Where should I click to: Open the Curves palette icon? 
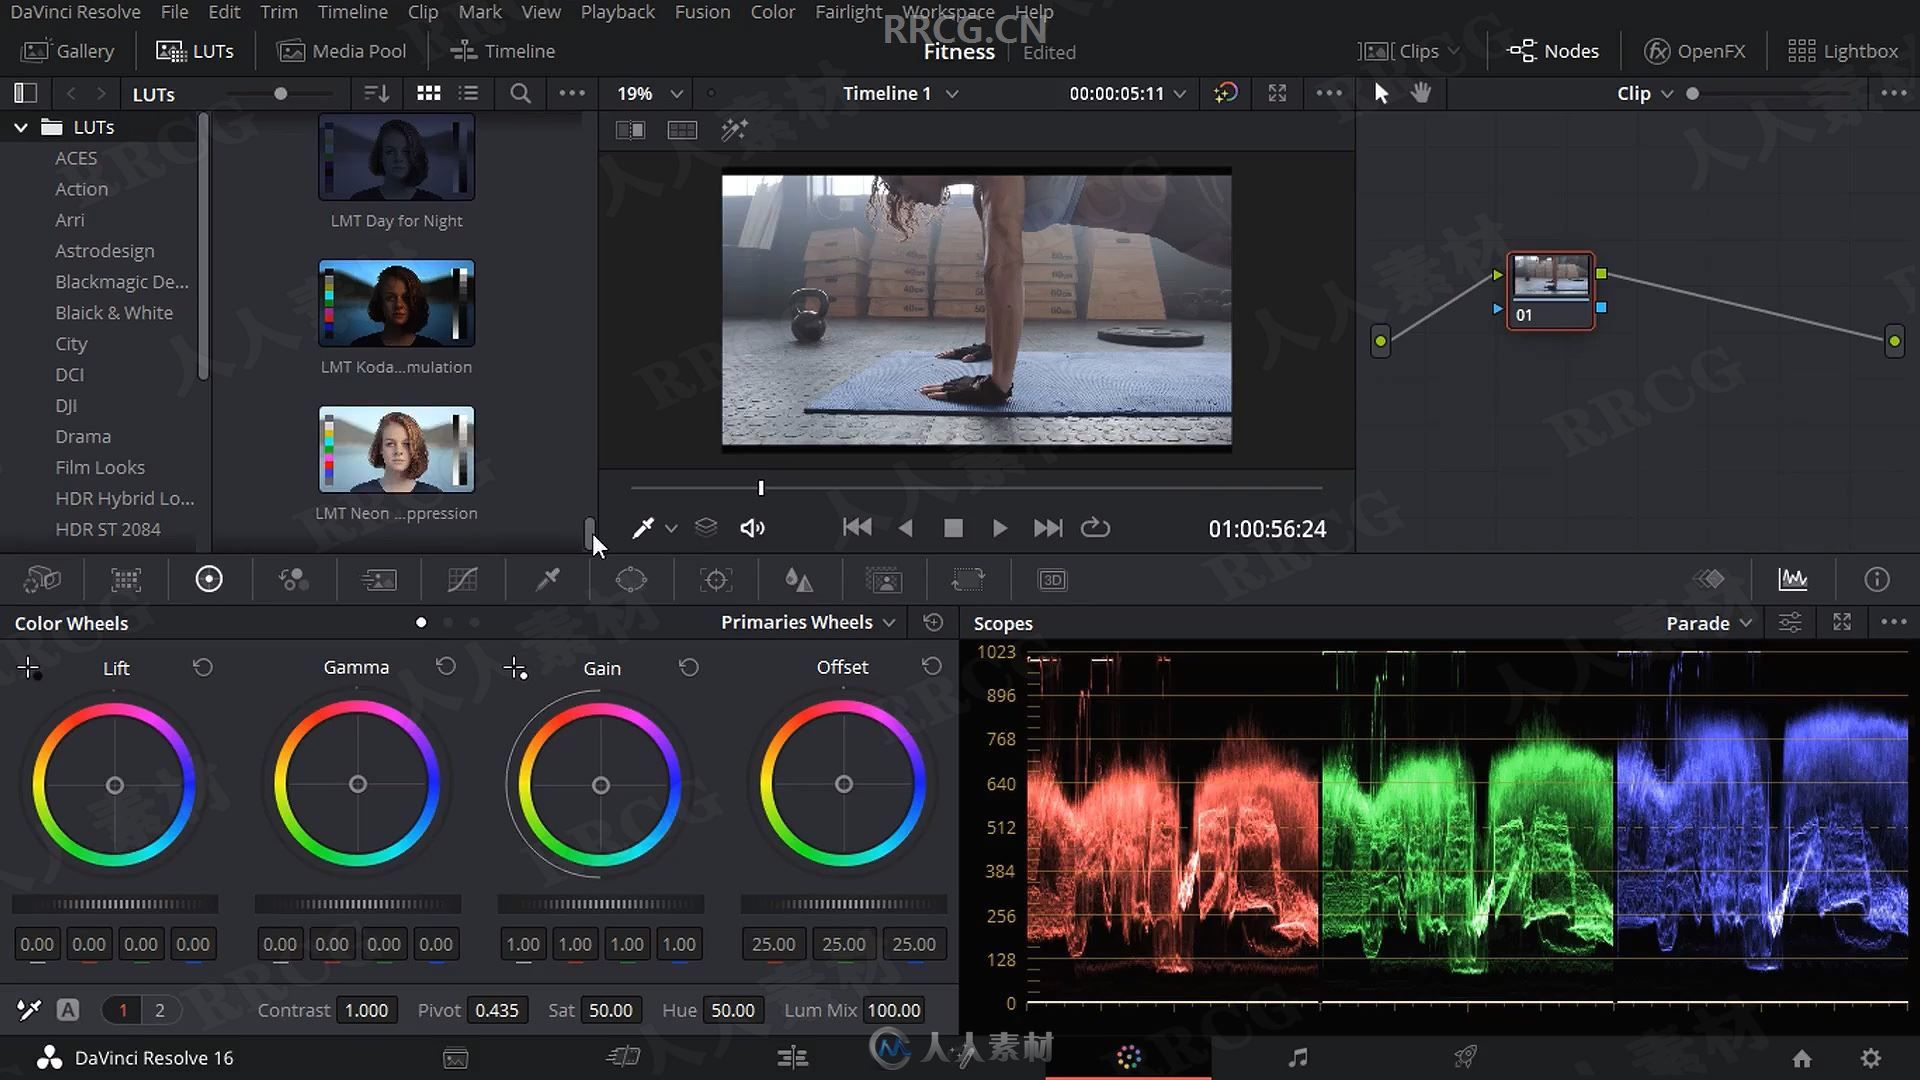(462, 580)
